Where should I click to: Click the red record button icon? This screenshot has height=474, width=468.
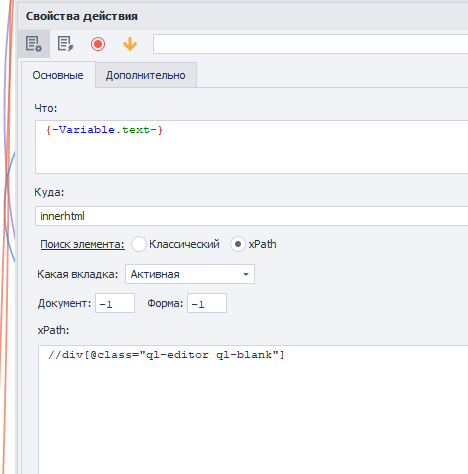coord(98,44)
